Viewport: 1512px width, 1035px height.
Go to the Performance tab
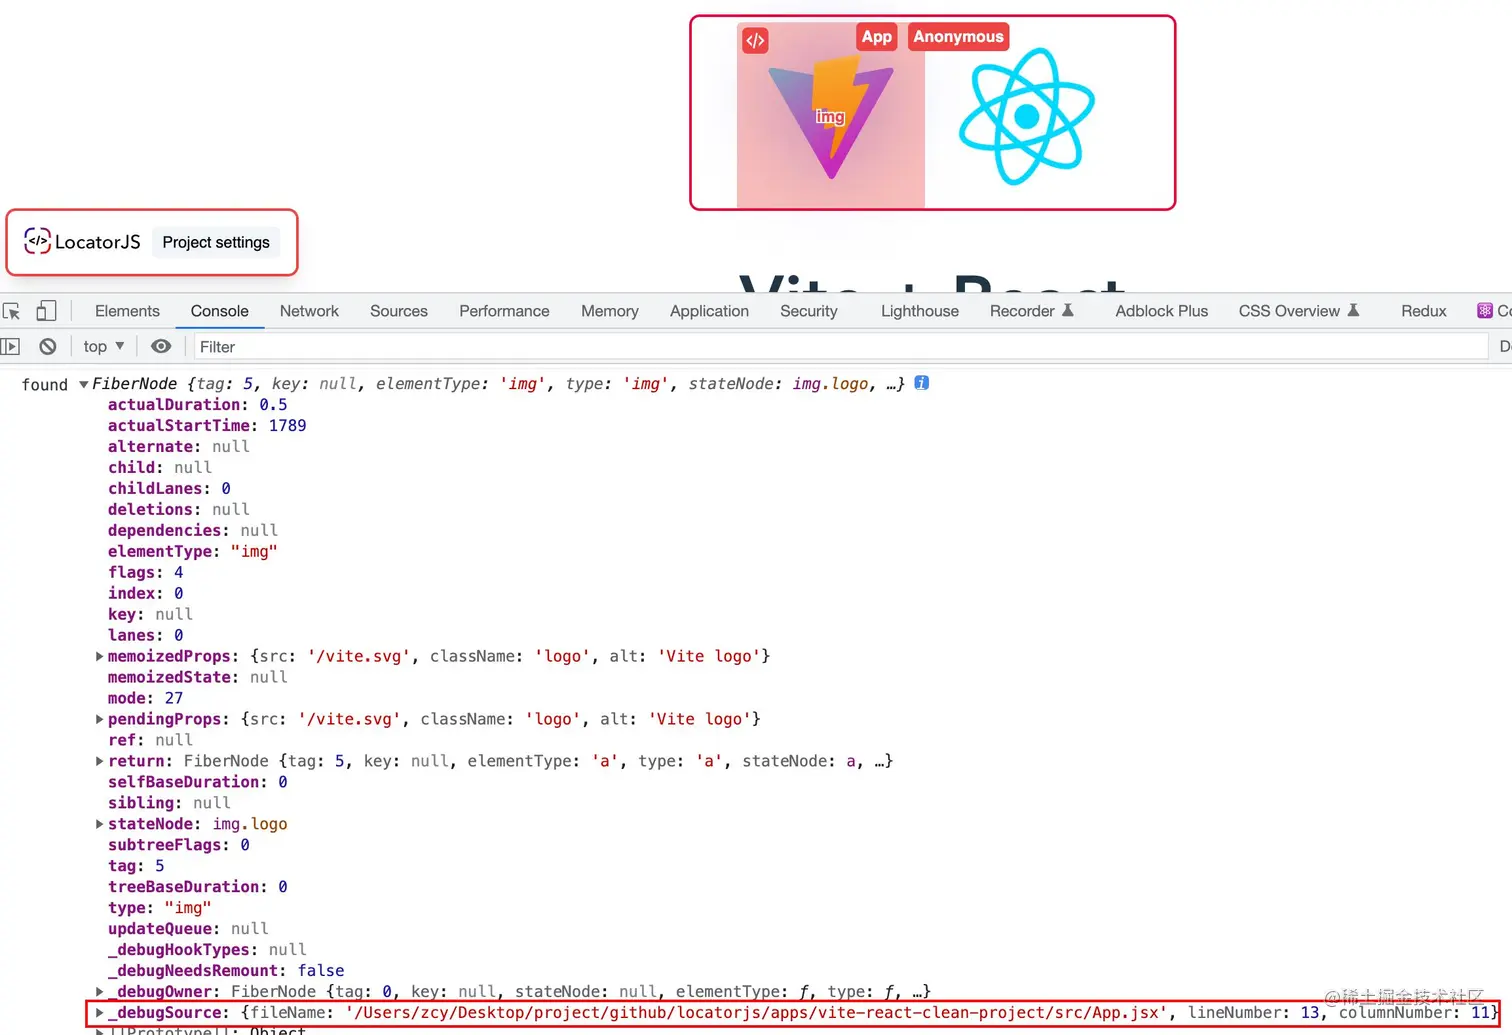click(x=504, y=311)
